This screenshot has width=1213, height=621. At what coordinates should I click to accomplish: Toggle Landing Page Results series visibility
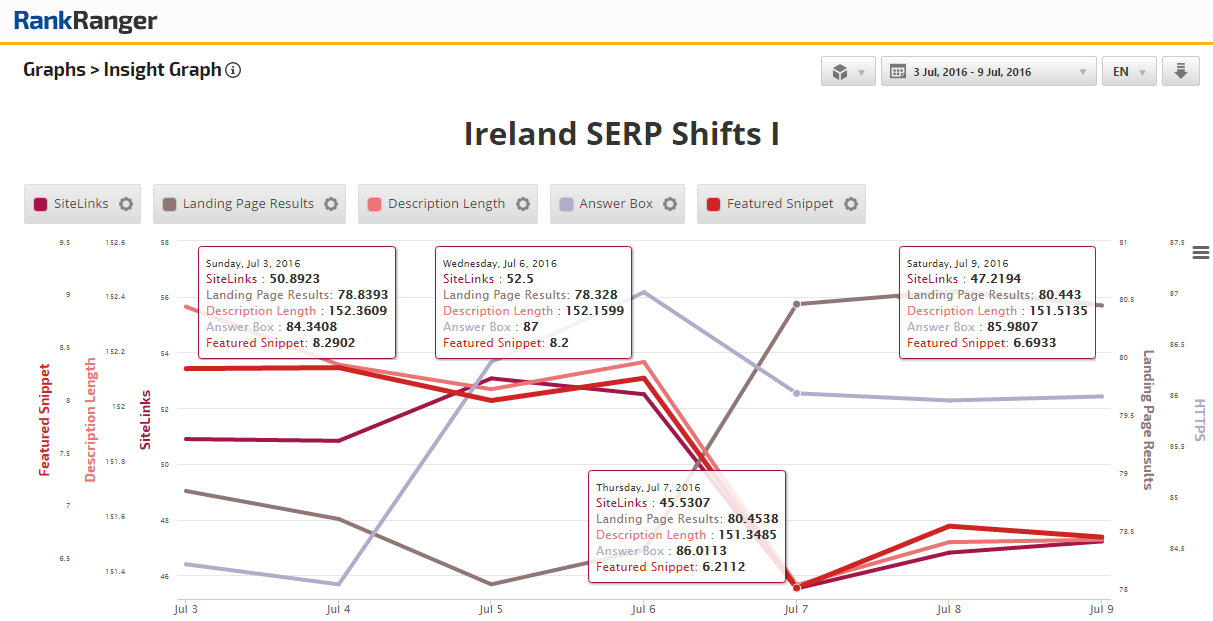(x=247, y=204)
